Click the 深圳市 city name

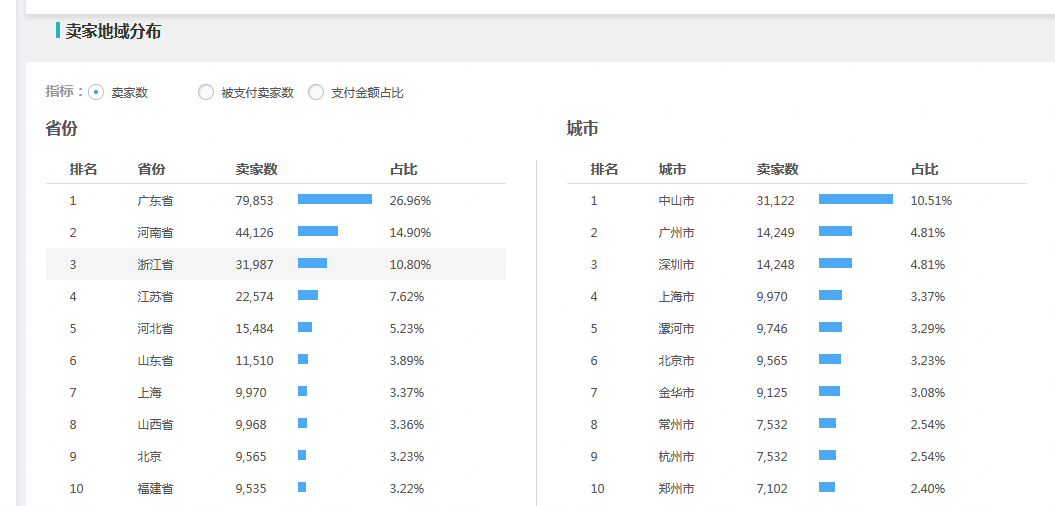677,264
